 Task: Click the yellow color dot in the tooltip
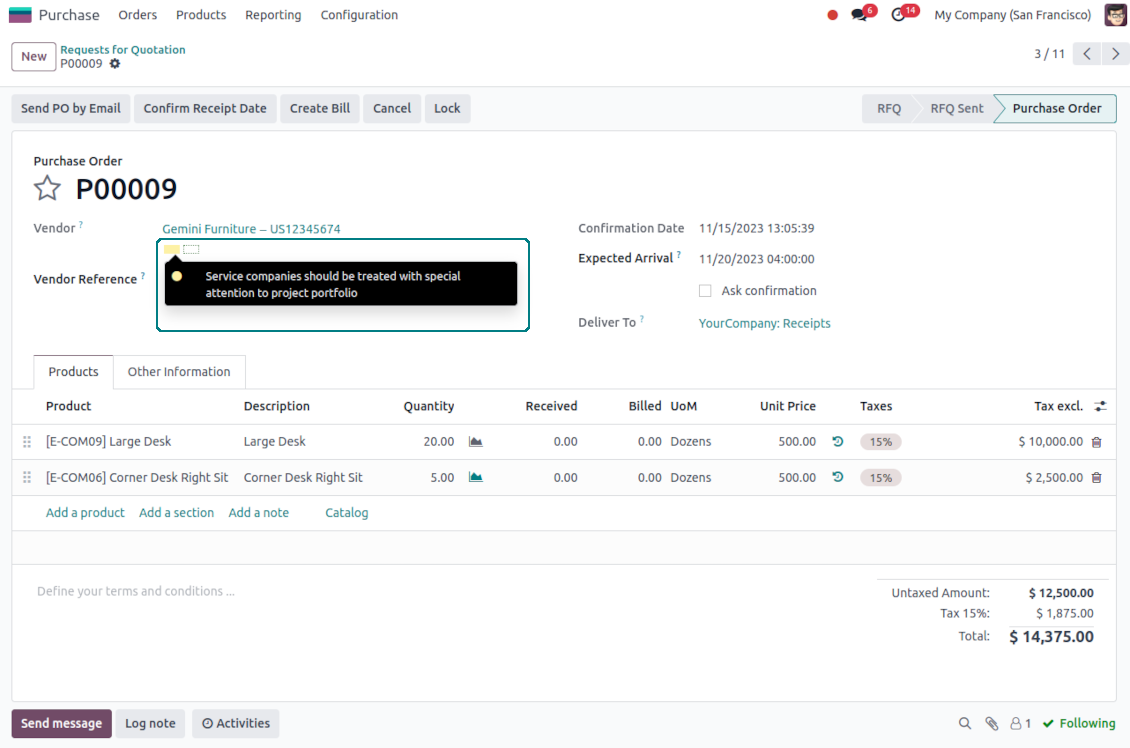coord(177,276)
